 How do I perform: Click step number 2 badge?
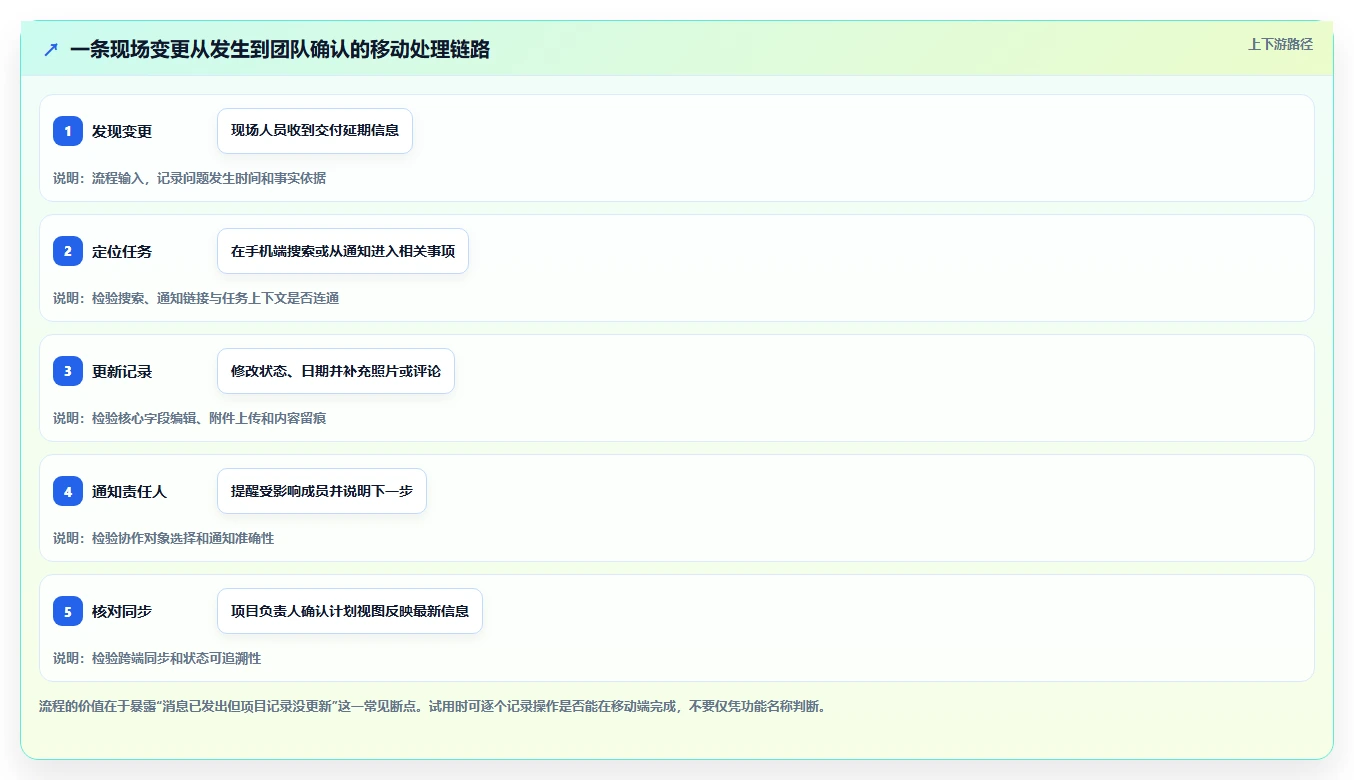coord(68,251)
